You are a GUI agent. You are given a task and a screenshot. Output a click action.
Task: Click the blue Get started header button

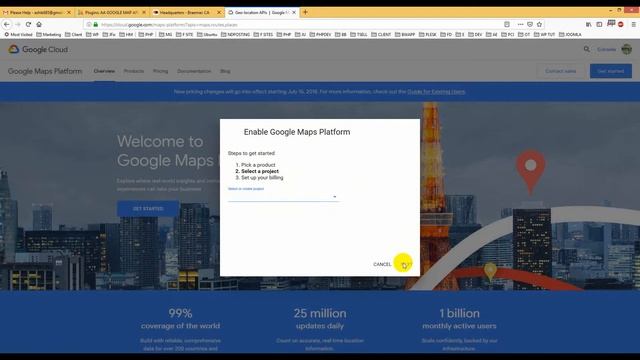pos(611,71)
